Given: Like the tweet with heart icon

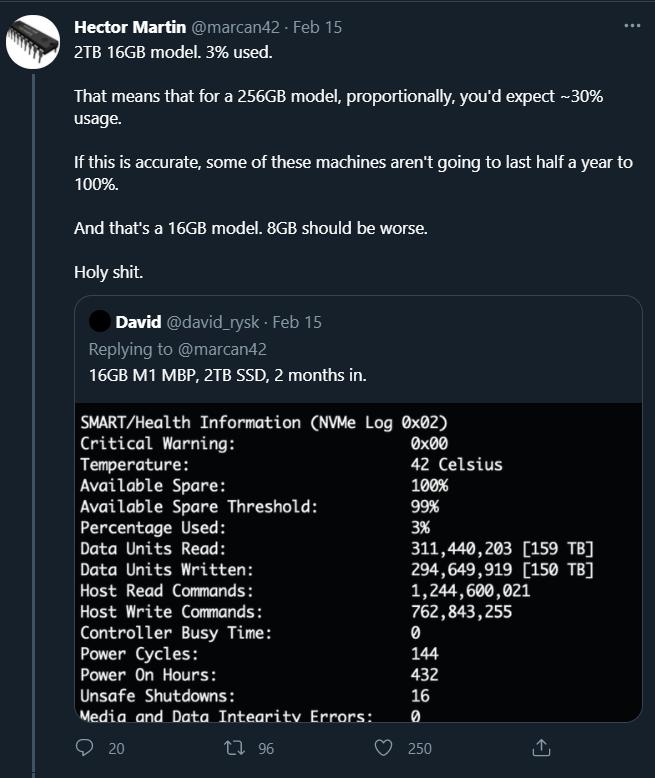Looking at the screenshot, I should [383, 747].
